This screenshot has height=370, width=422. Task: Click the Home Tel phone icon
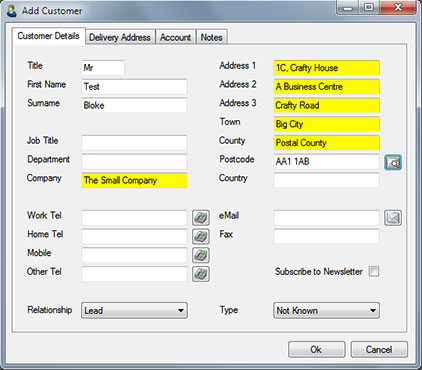click(201, 237)
